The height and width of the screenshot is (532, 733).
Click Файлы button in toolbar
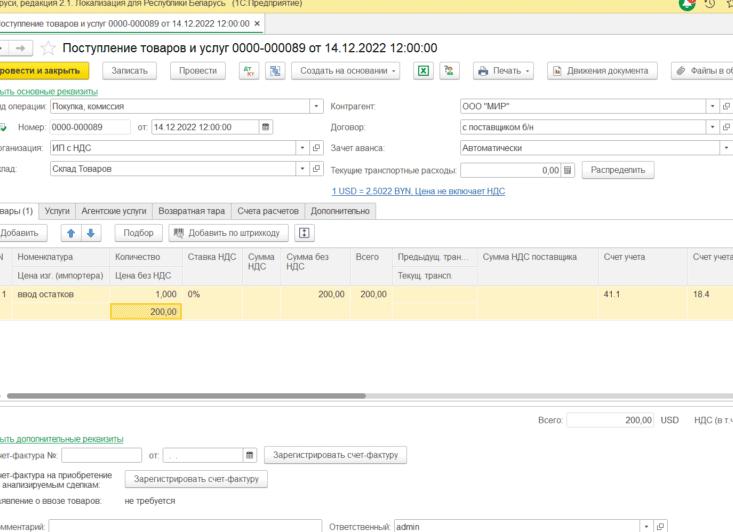702,71
